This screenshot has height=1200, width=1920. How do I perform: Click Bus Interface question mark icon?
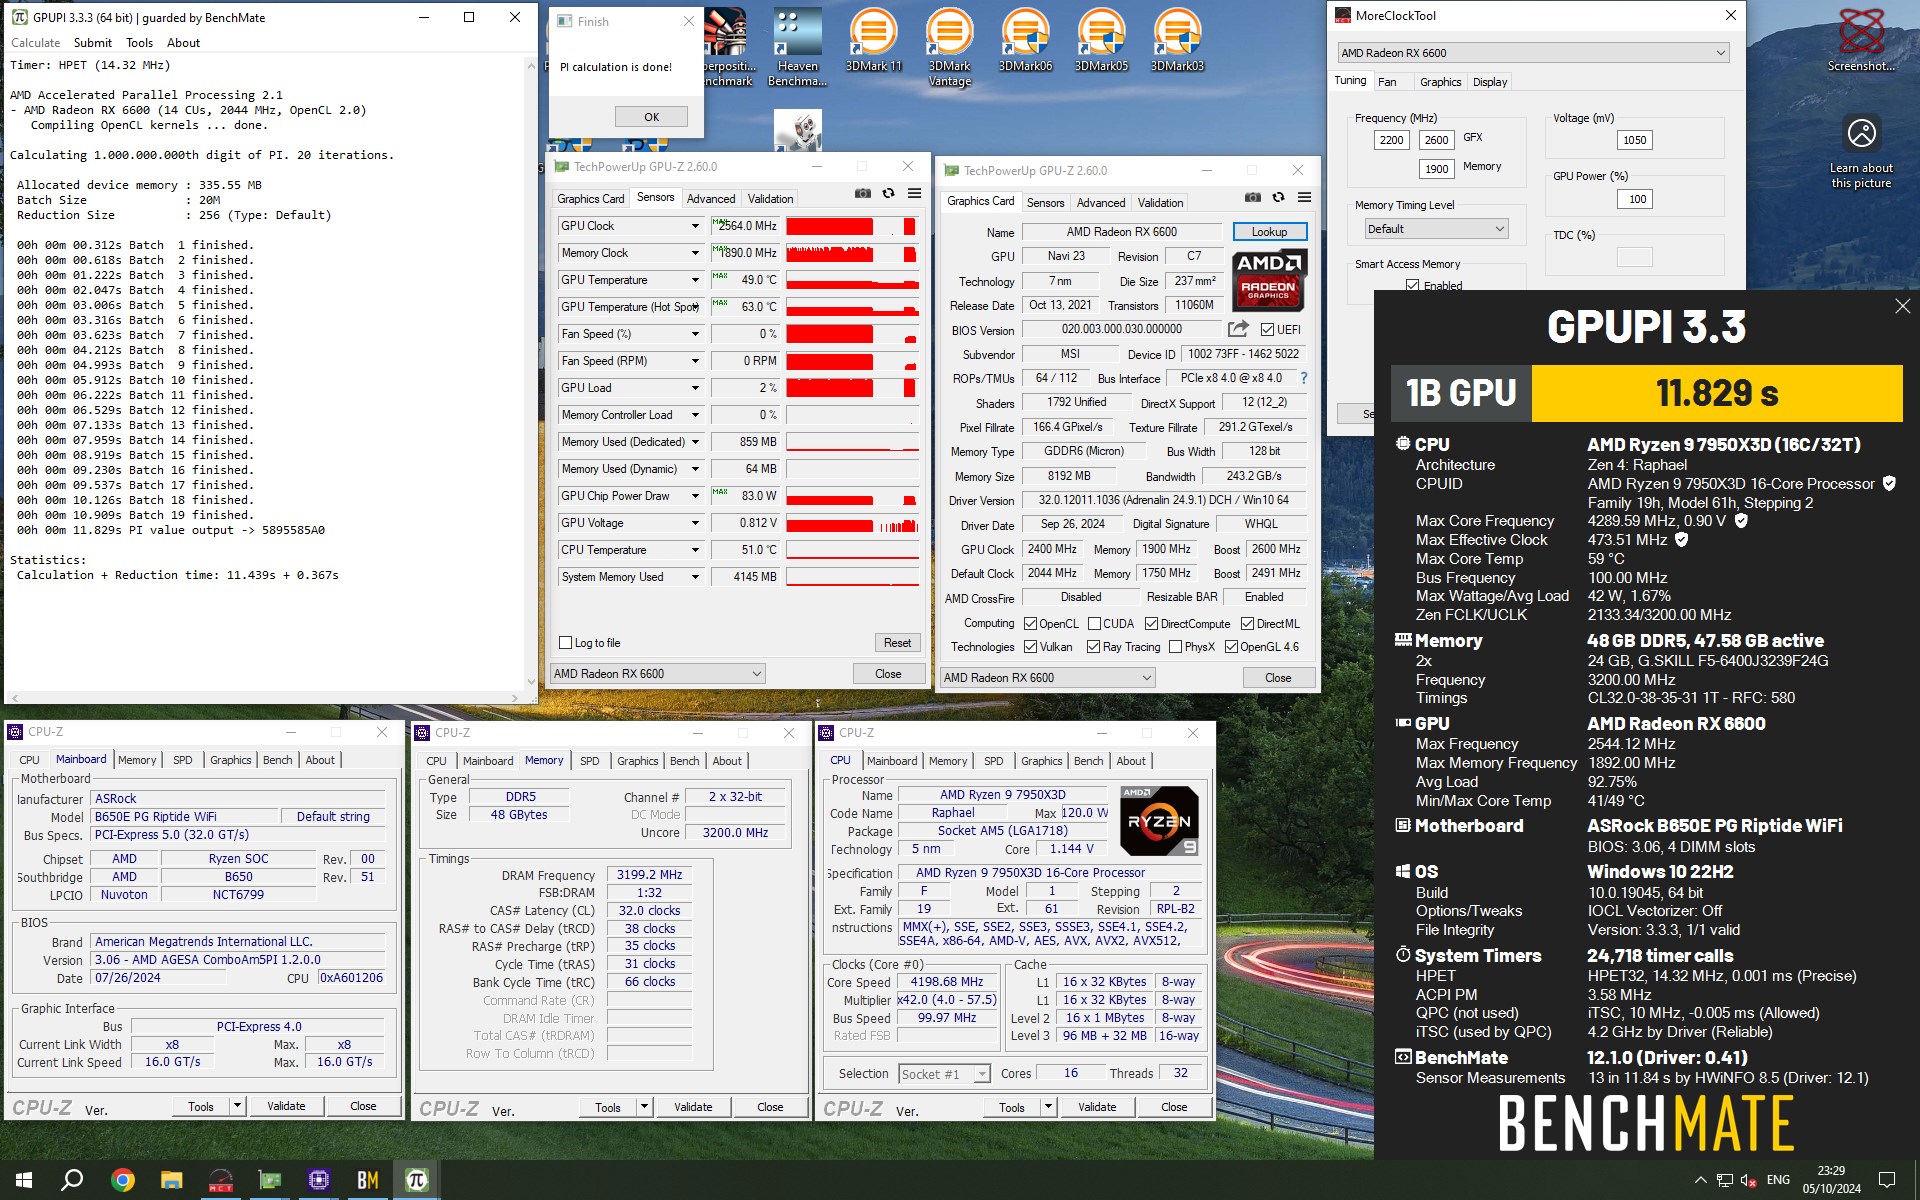(x=1303, y=378)
